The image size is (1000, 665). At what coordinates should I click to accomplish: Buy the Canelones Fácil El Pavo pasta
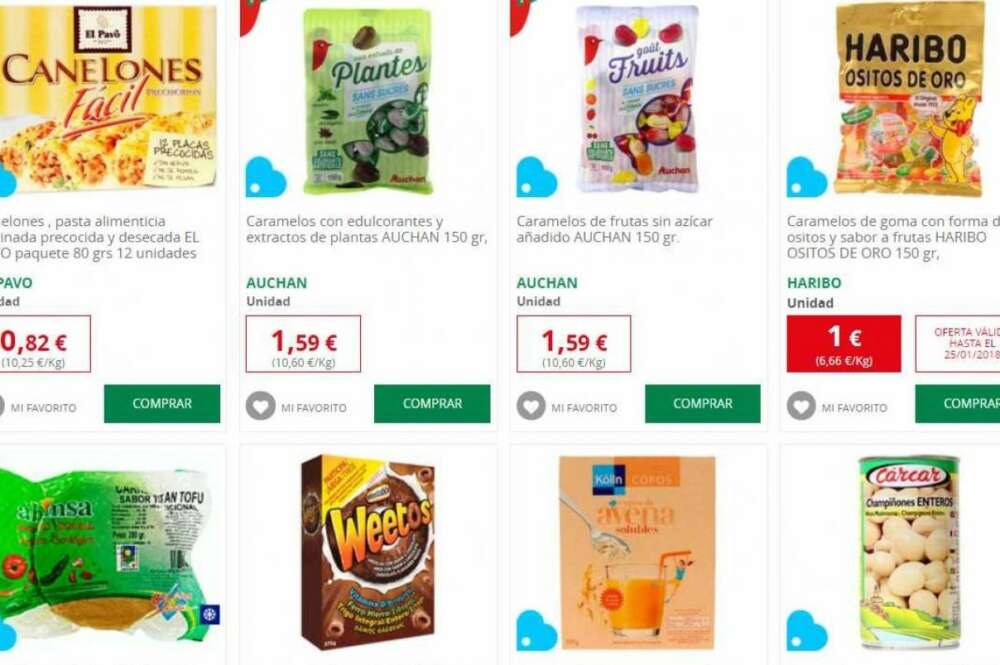[x=162, y=404]
